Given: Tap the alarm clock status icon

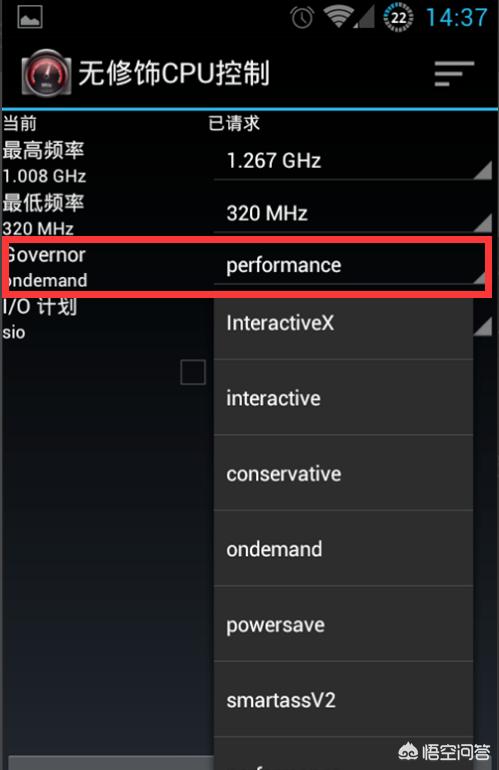Looking at the screenshot, I should coord(302,18).
